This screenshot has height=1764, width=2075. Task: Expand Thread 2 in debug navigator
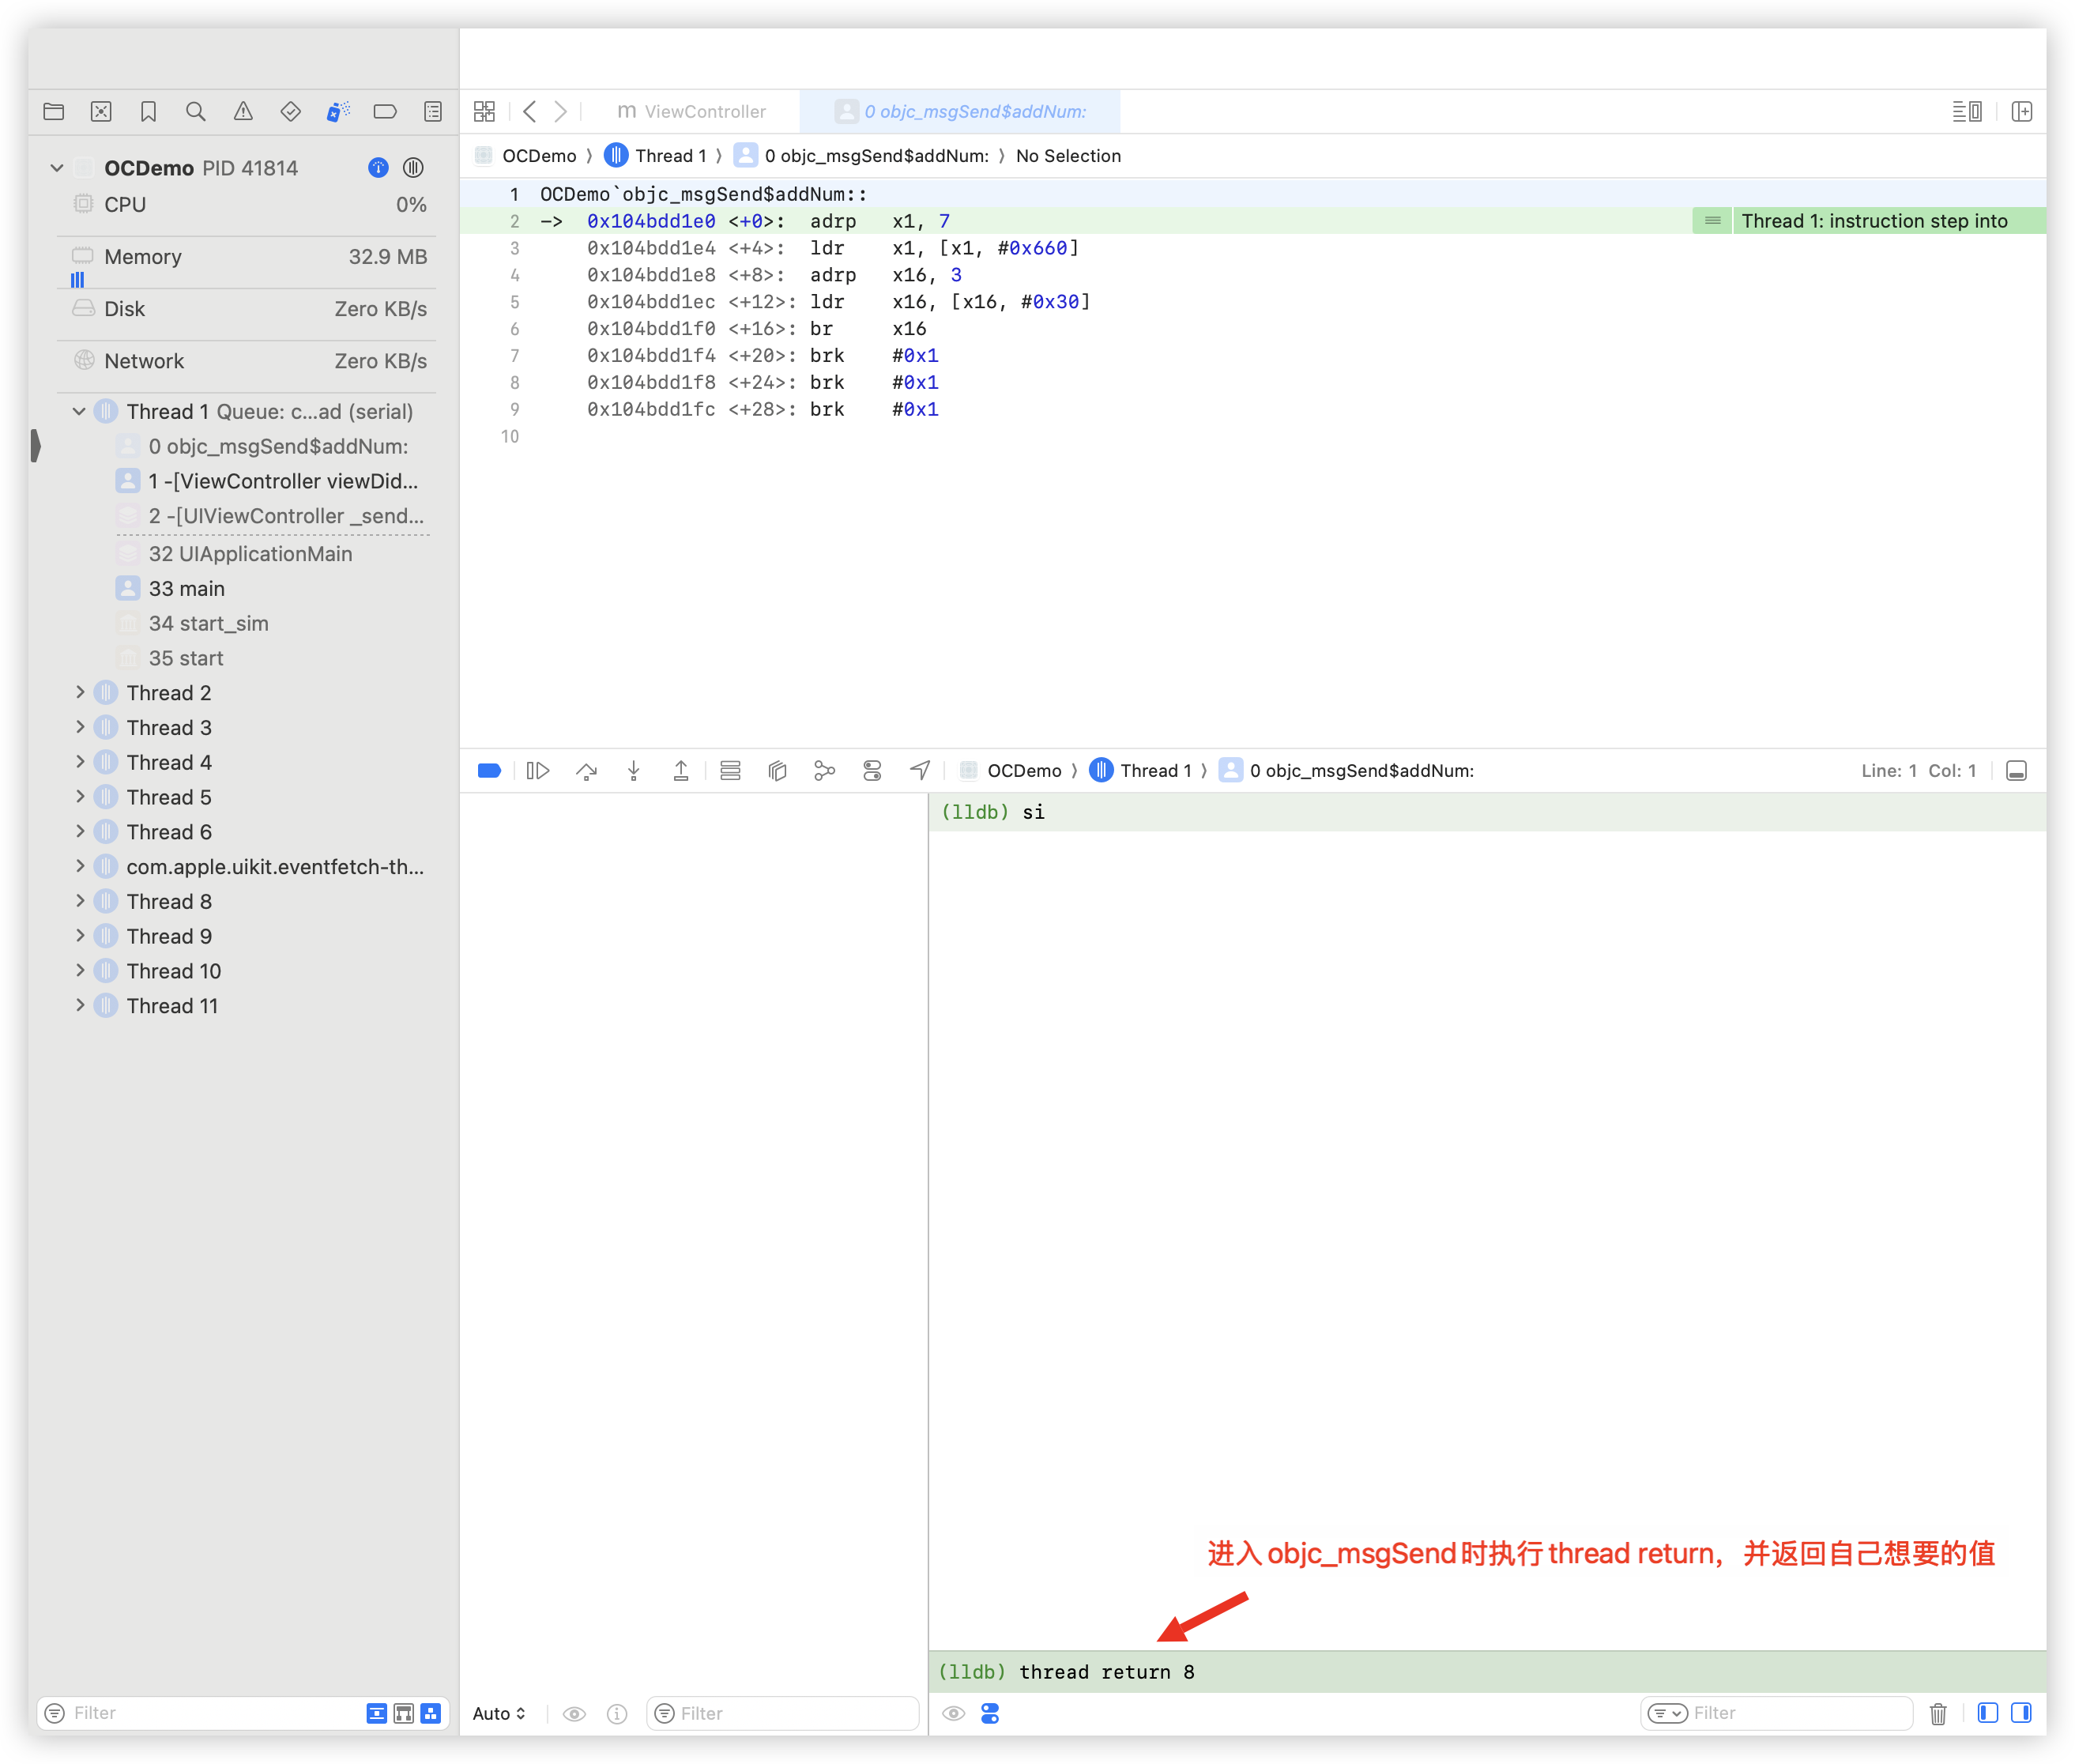(x=80, y=692)
